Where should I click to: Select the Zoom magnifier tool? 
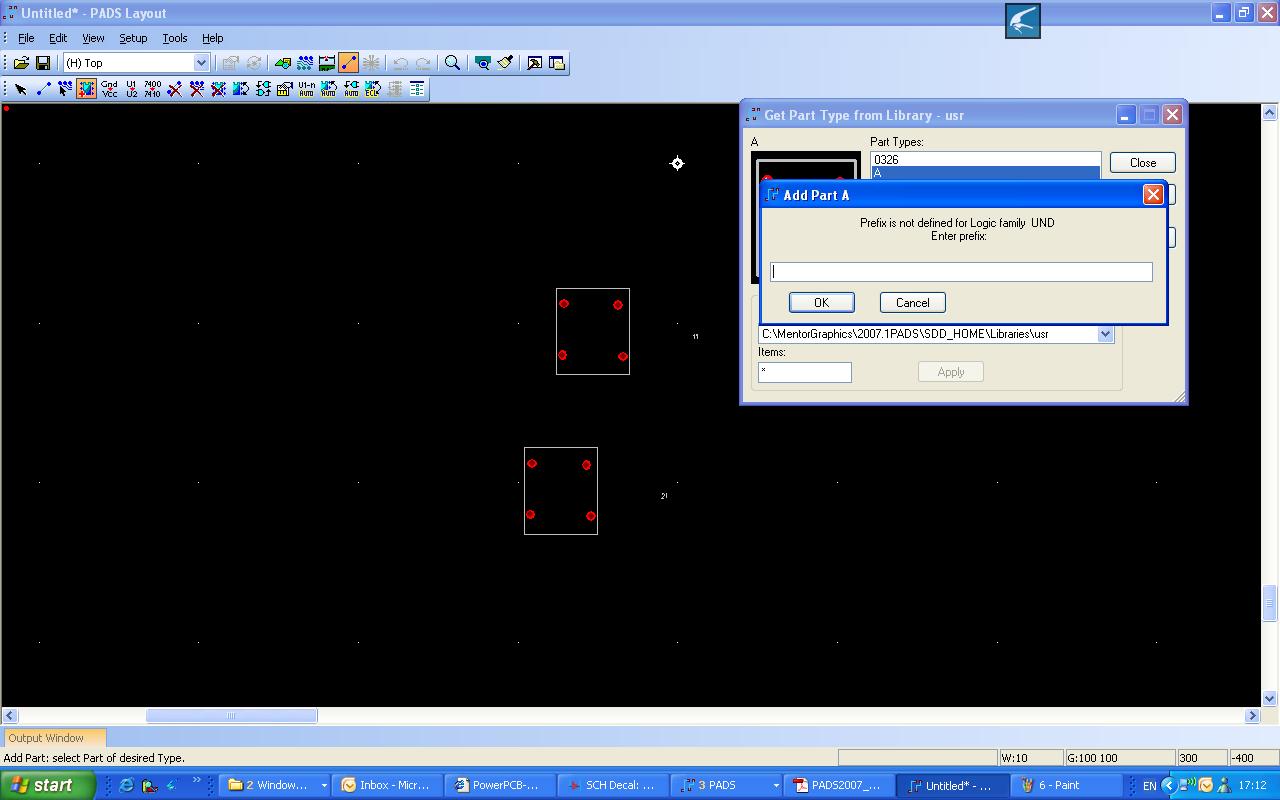(x=452, y=63)
